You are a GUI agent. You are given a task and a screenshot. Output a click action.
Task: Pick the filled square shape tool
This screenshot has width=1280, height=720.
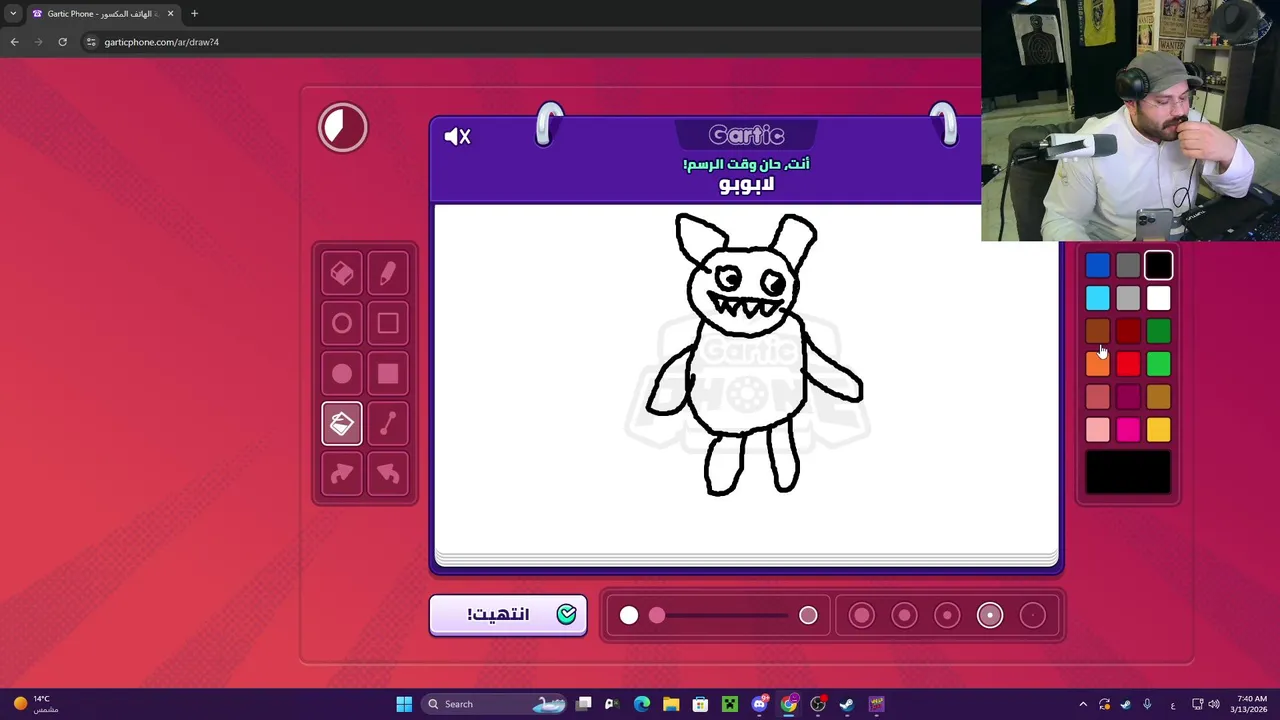point(388,374)
